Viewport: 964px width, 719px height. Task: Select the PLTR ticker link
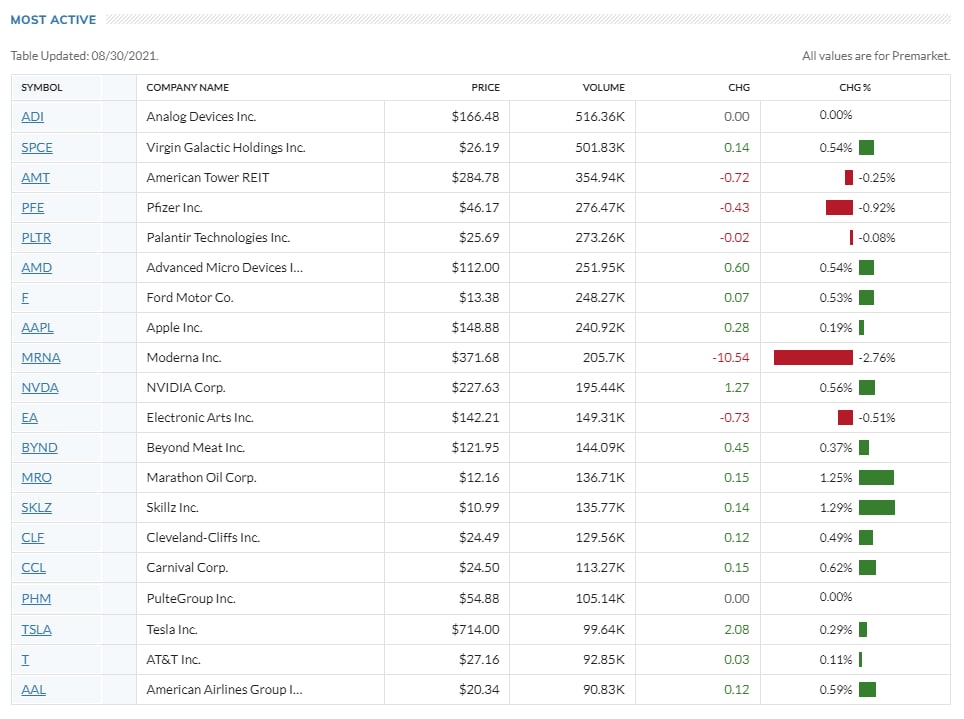coord(36,238)
